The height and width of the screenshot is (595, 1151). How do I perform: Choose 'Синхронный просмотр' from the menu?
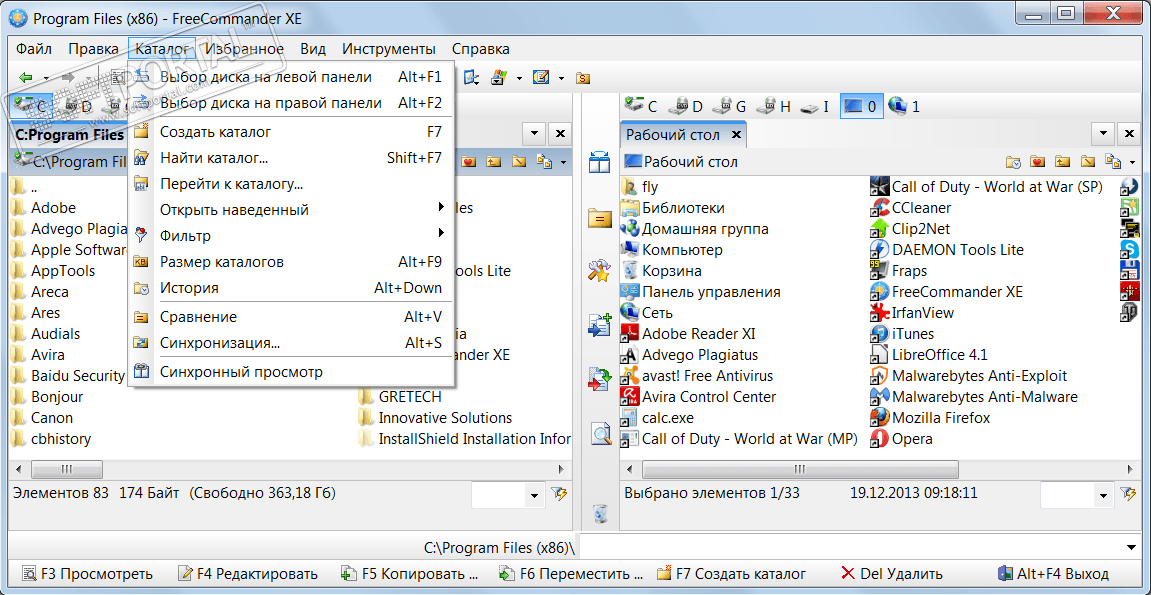point(291,373)
